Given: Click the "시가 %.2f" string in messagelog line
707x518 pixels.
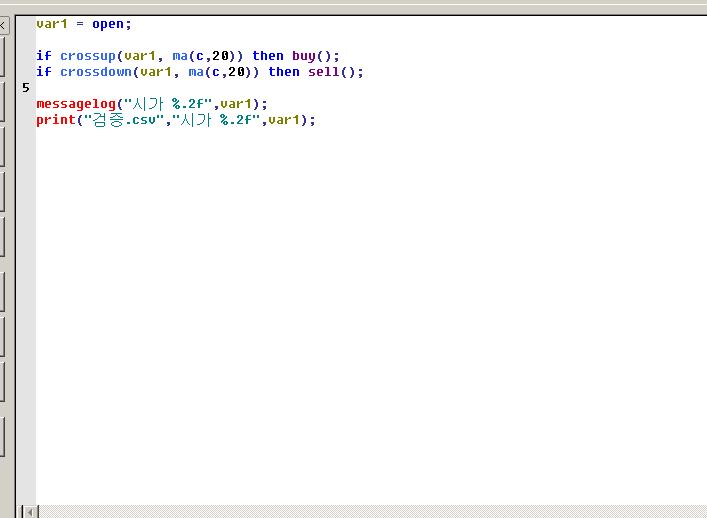Looking at the screenshot, I should coord(168,104).
